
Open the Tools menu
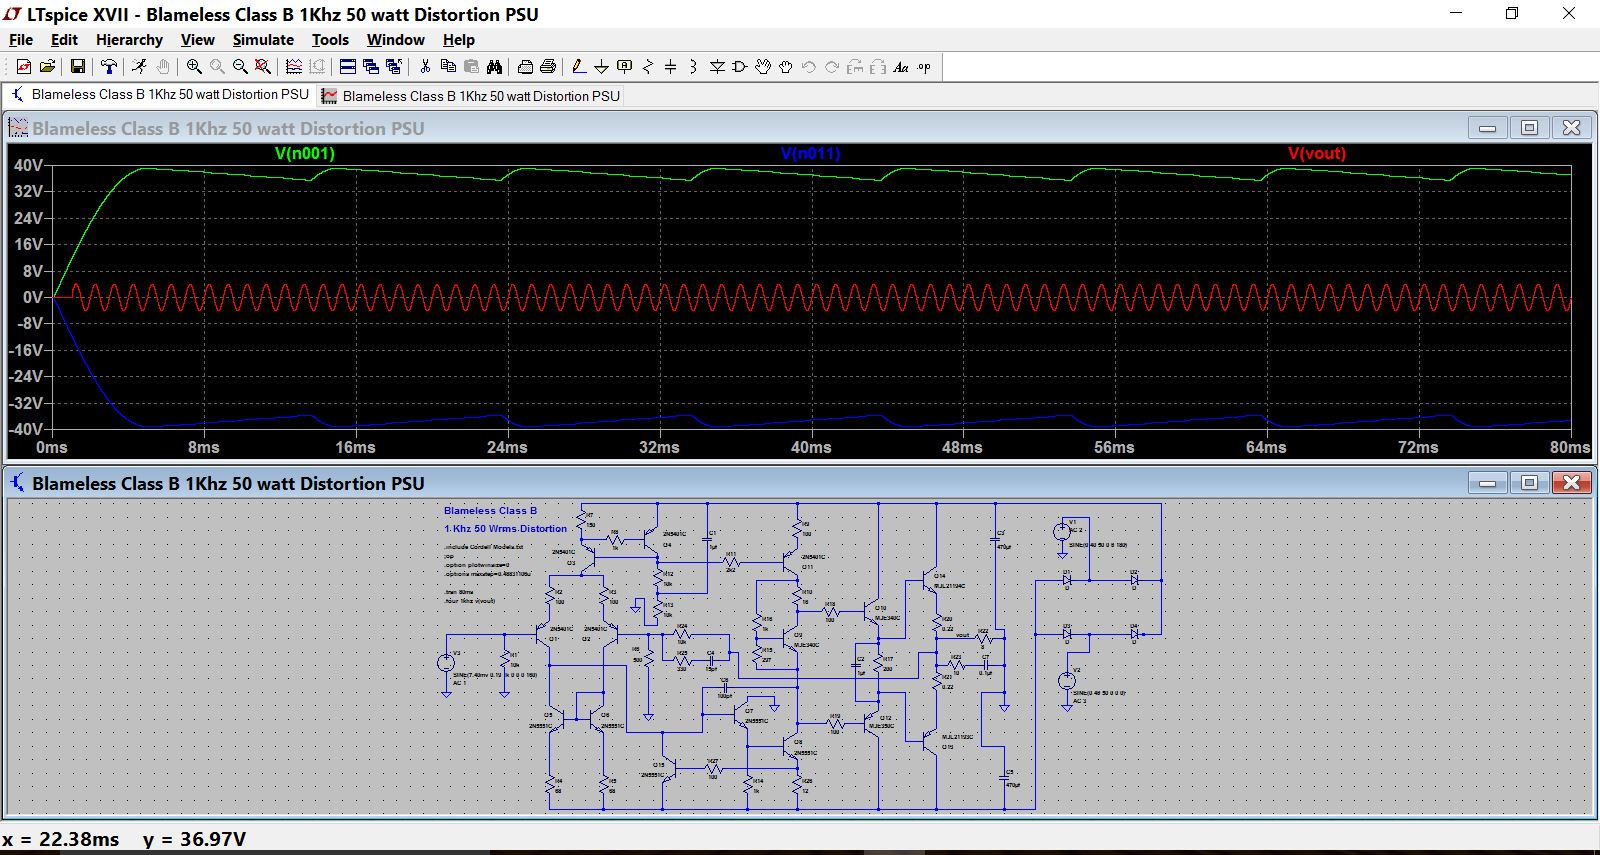coord(330,40)
